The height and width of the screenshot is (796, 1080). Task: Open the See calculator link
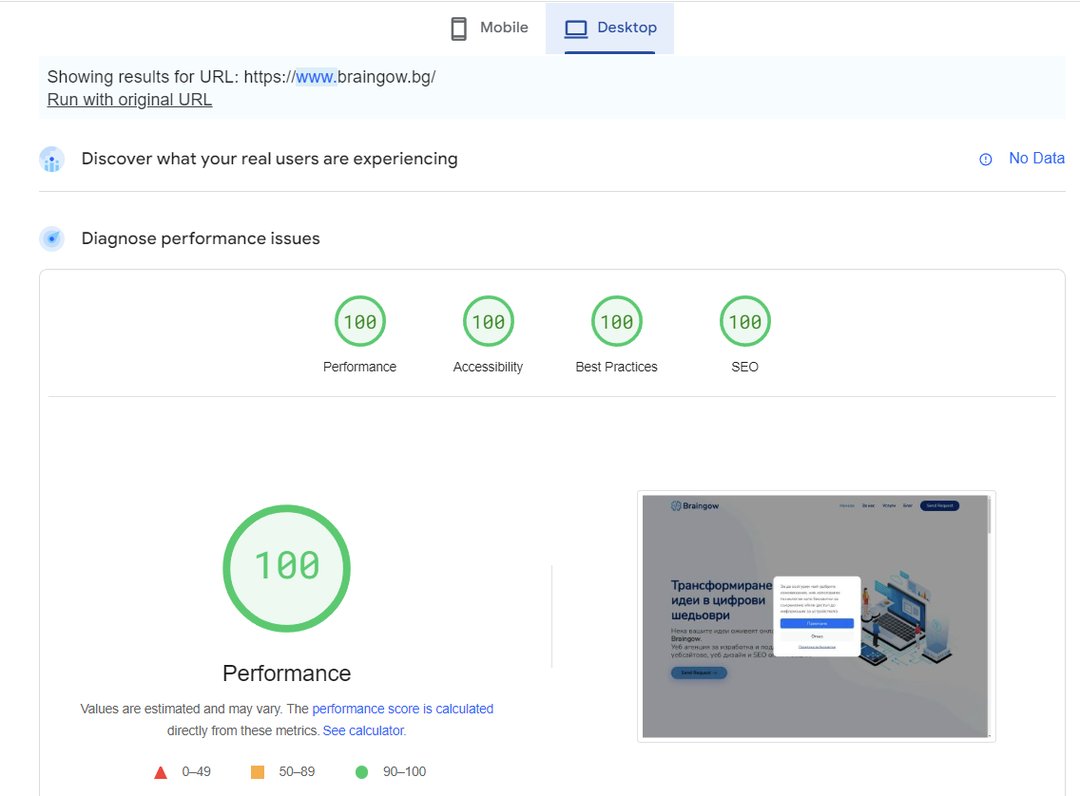[363, 731]
